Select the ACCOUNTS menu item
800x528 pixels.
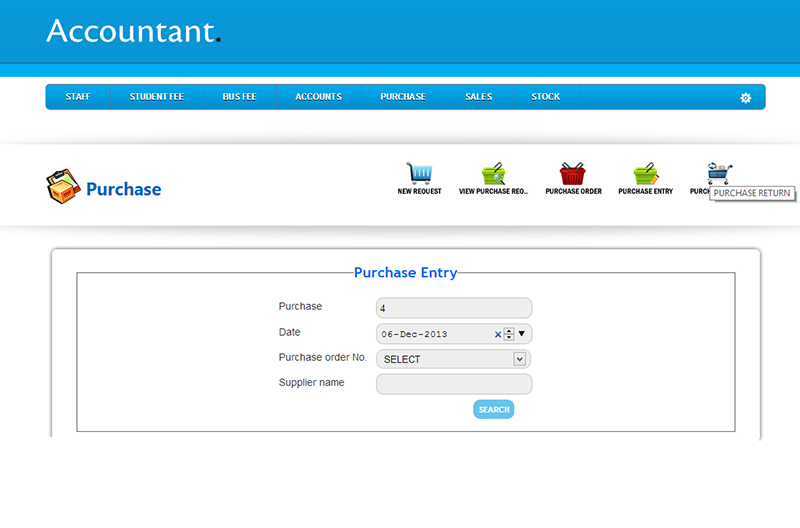click(318, 97)
